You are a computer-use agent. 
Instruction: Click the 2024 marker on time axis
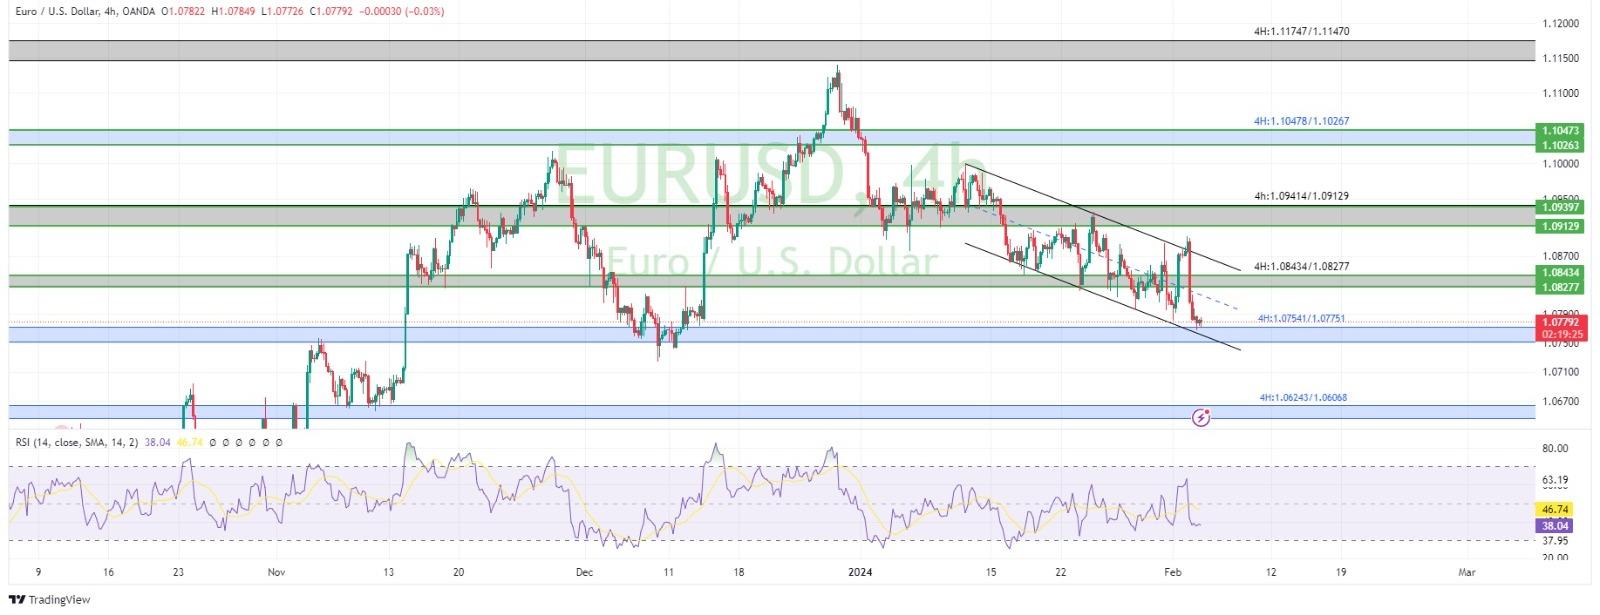click(x=860, y=573)
